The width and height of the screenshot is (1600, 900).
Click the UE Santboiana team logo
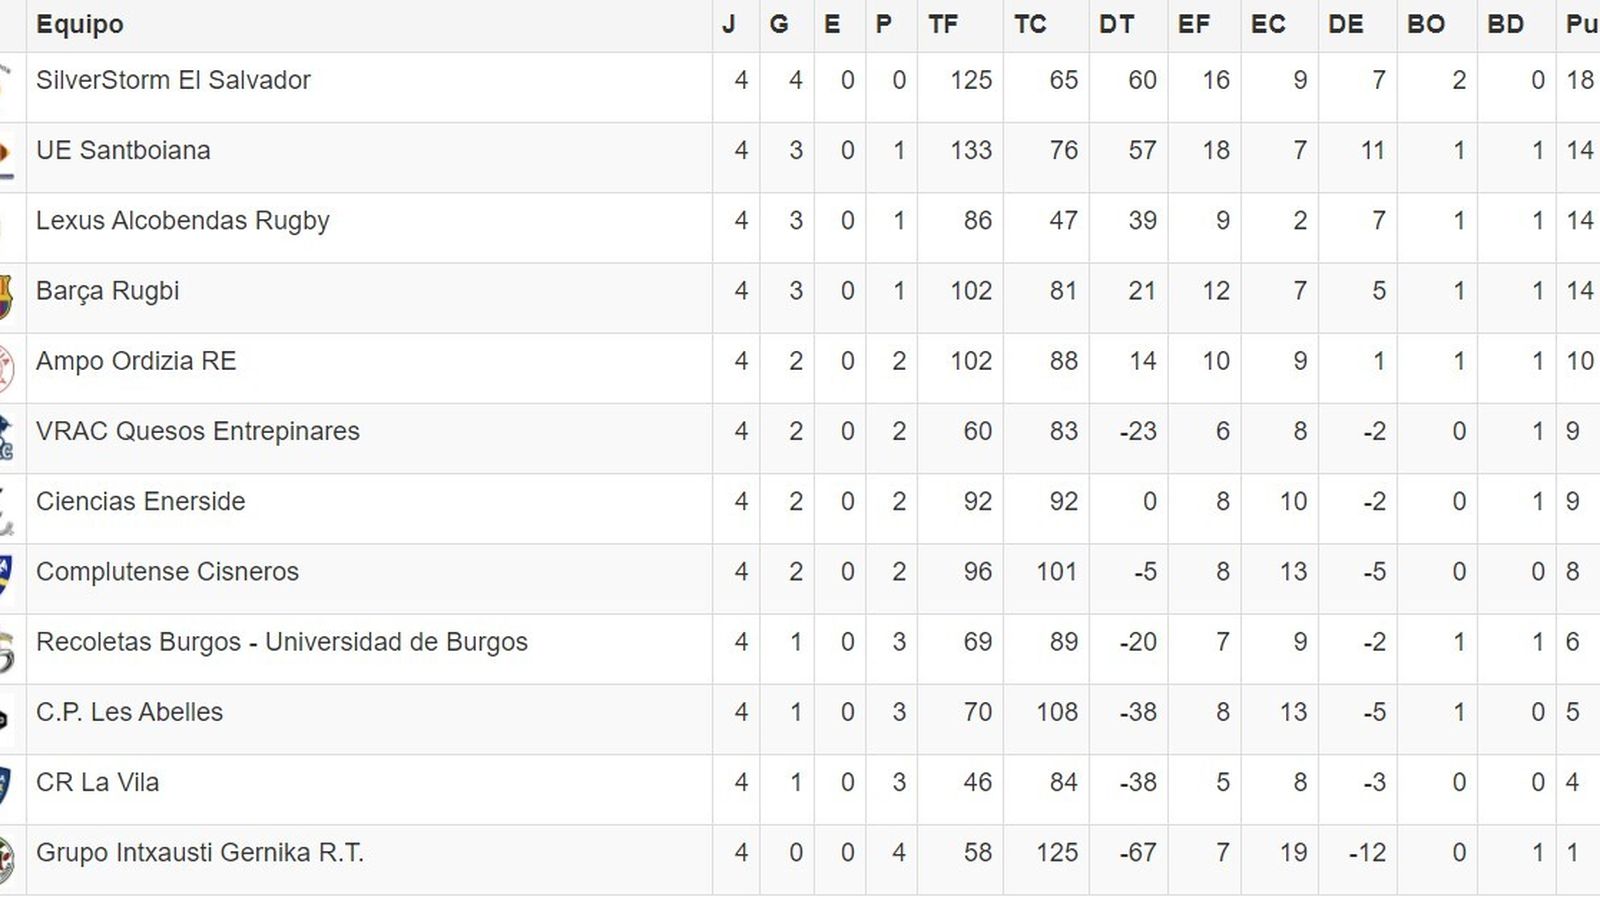click(7, 156)
